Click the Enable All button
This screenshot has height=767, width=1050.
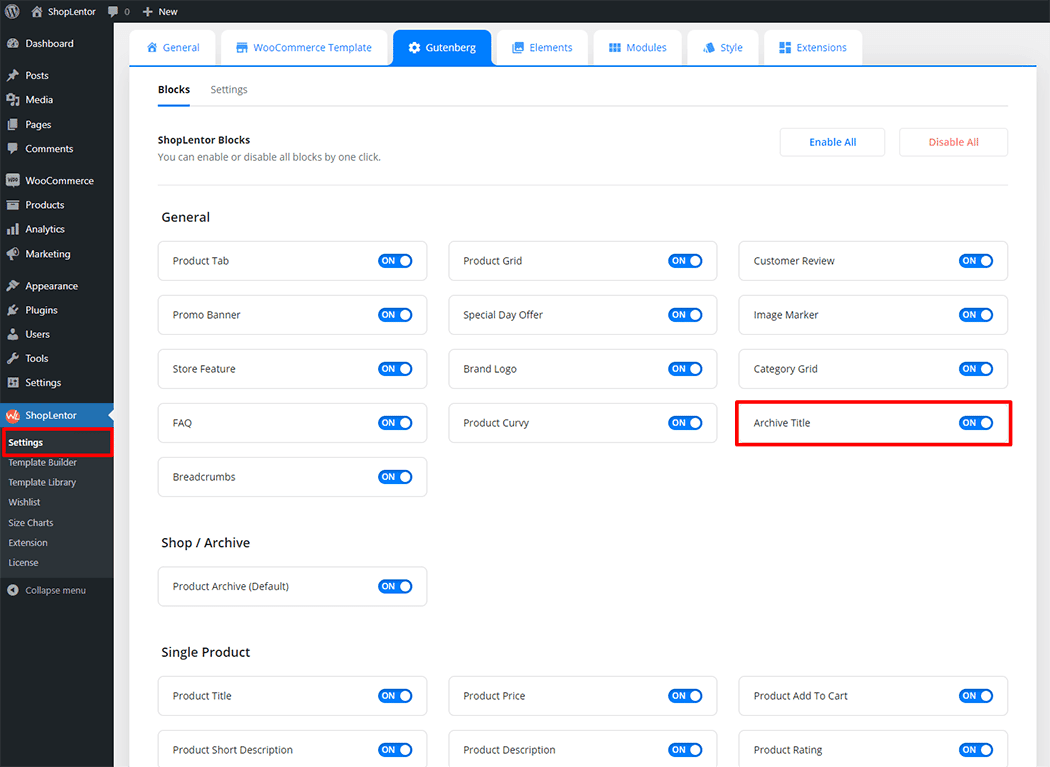(832, 142)
